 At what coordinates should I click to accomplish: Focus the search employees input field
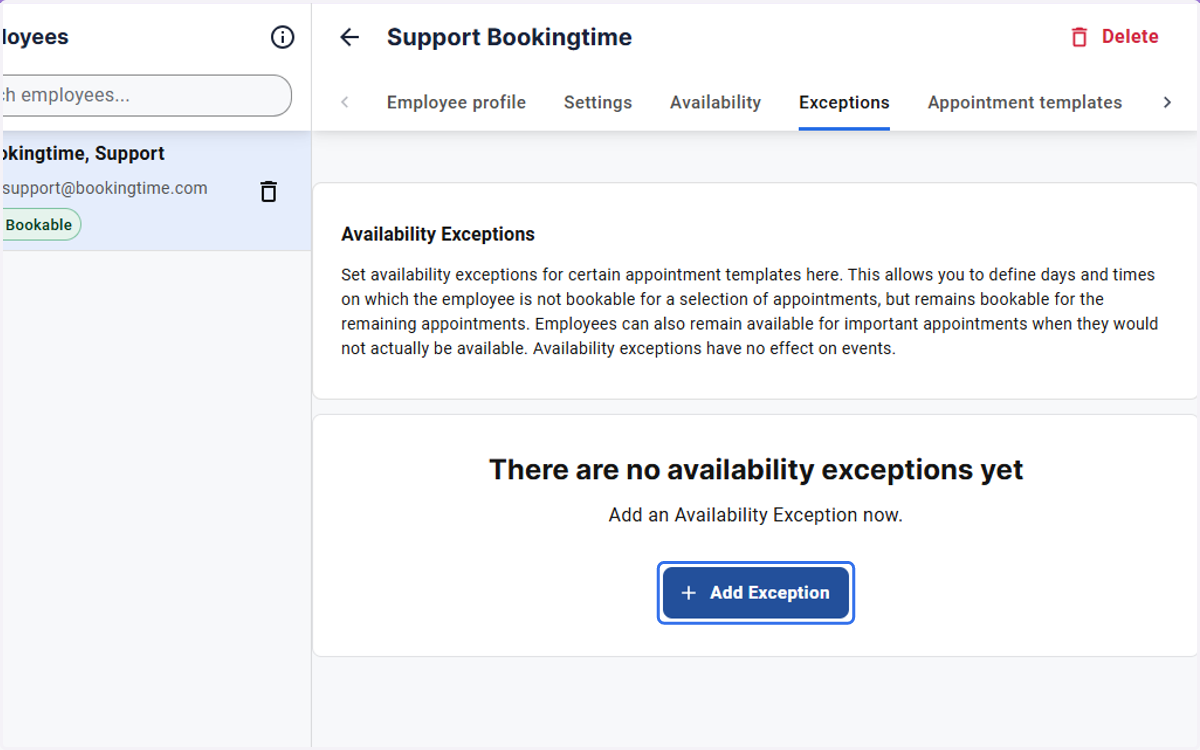tap(146, 96)
